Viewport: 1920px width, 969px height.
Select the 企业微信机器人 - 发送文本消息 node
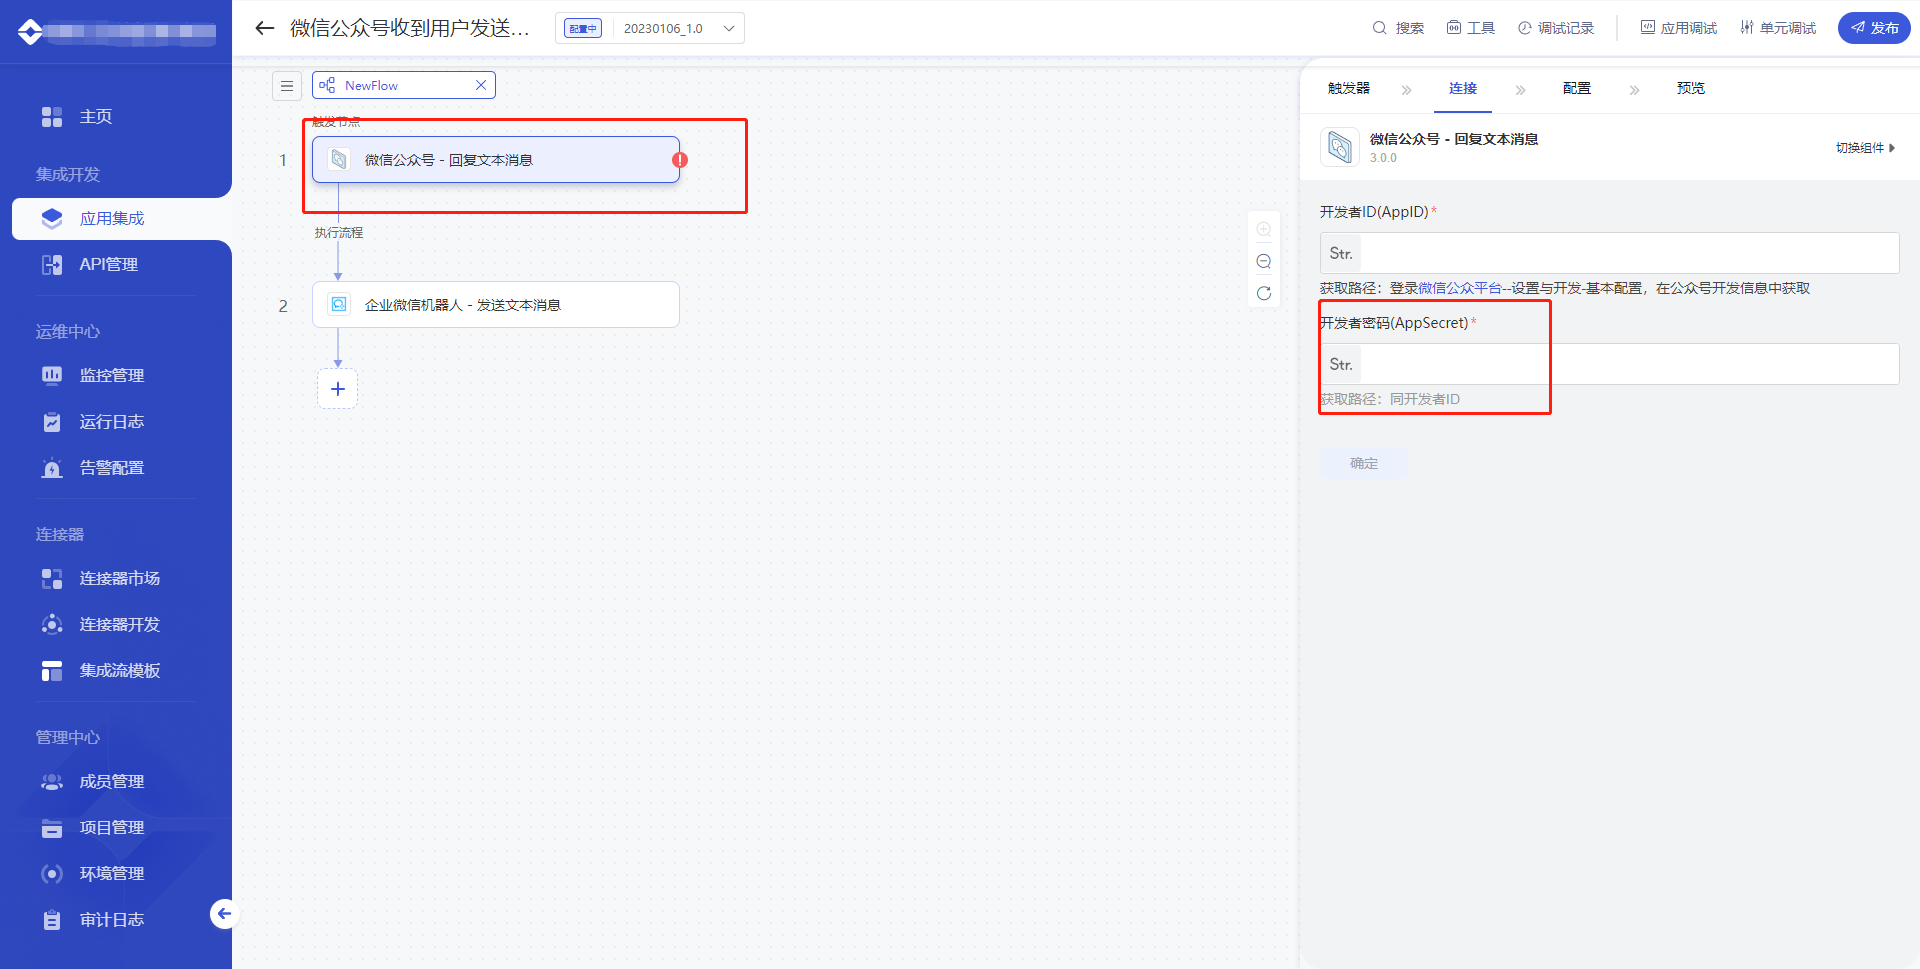496,305
